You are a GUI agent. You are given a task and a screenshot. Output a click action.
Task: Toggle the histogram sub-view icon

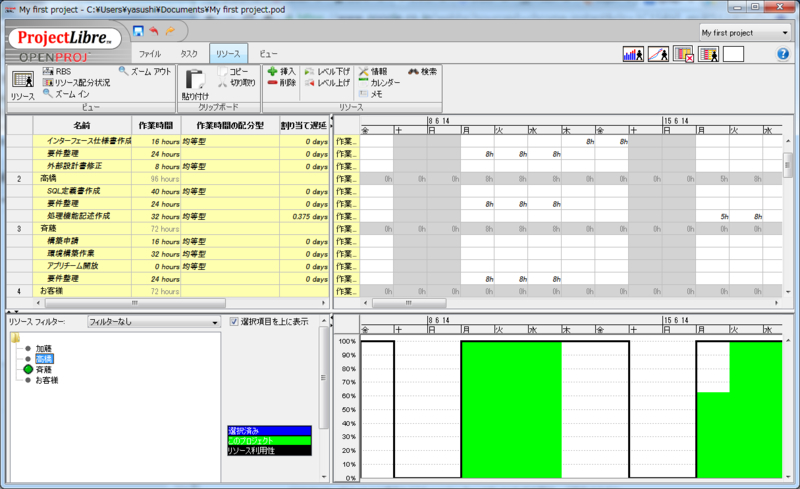633,54
